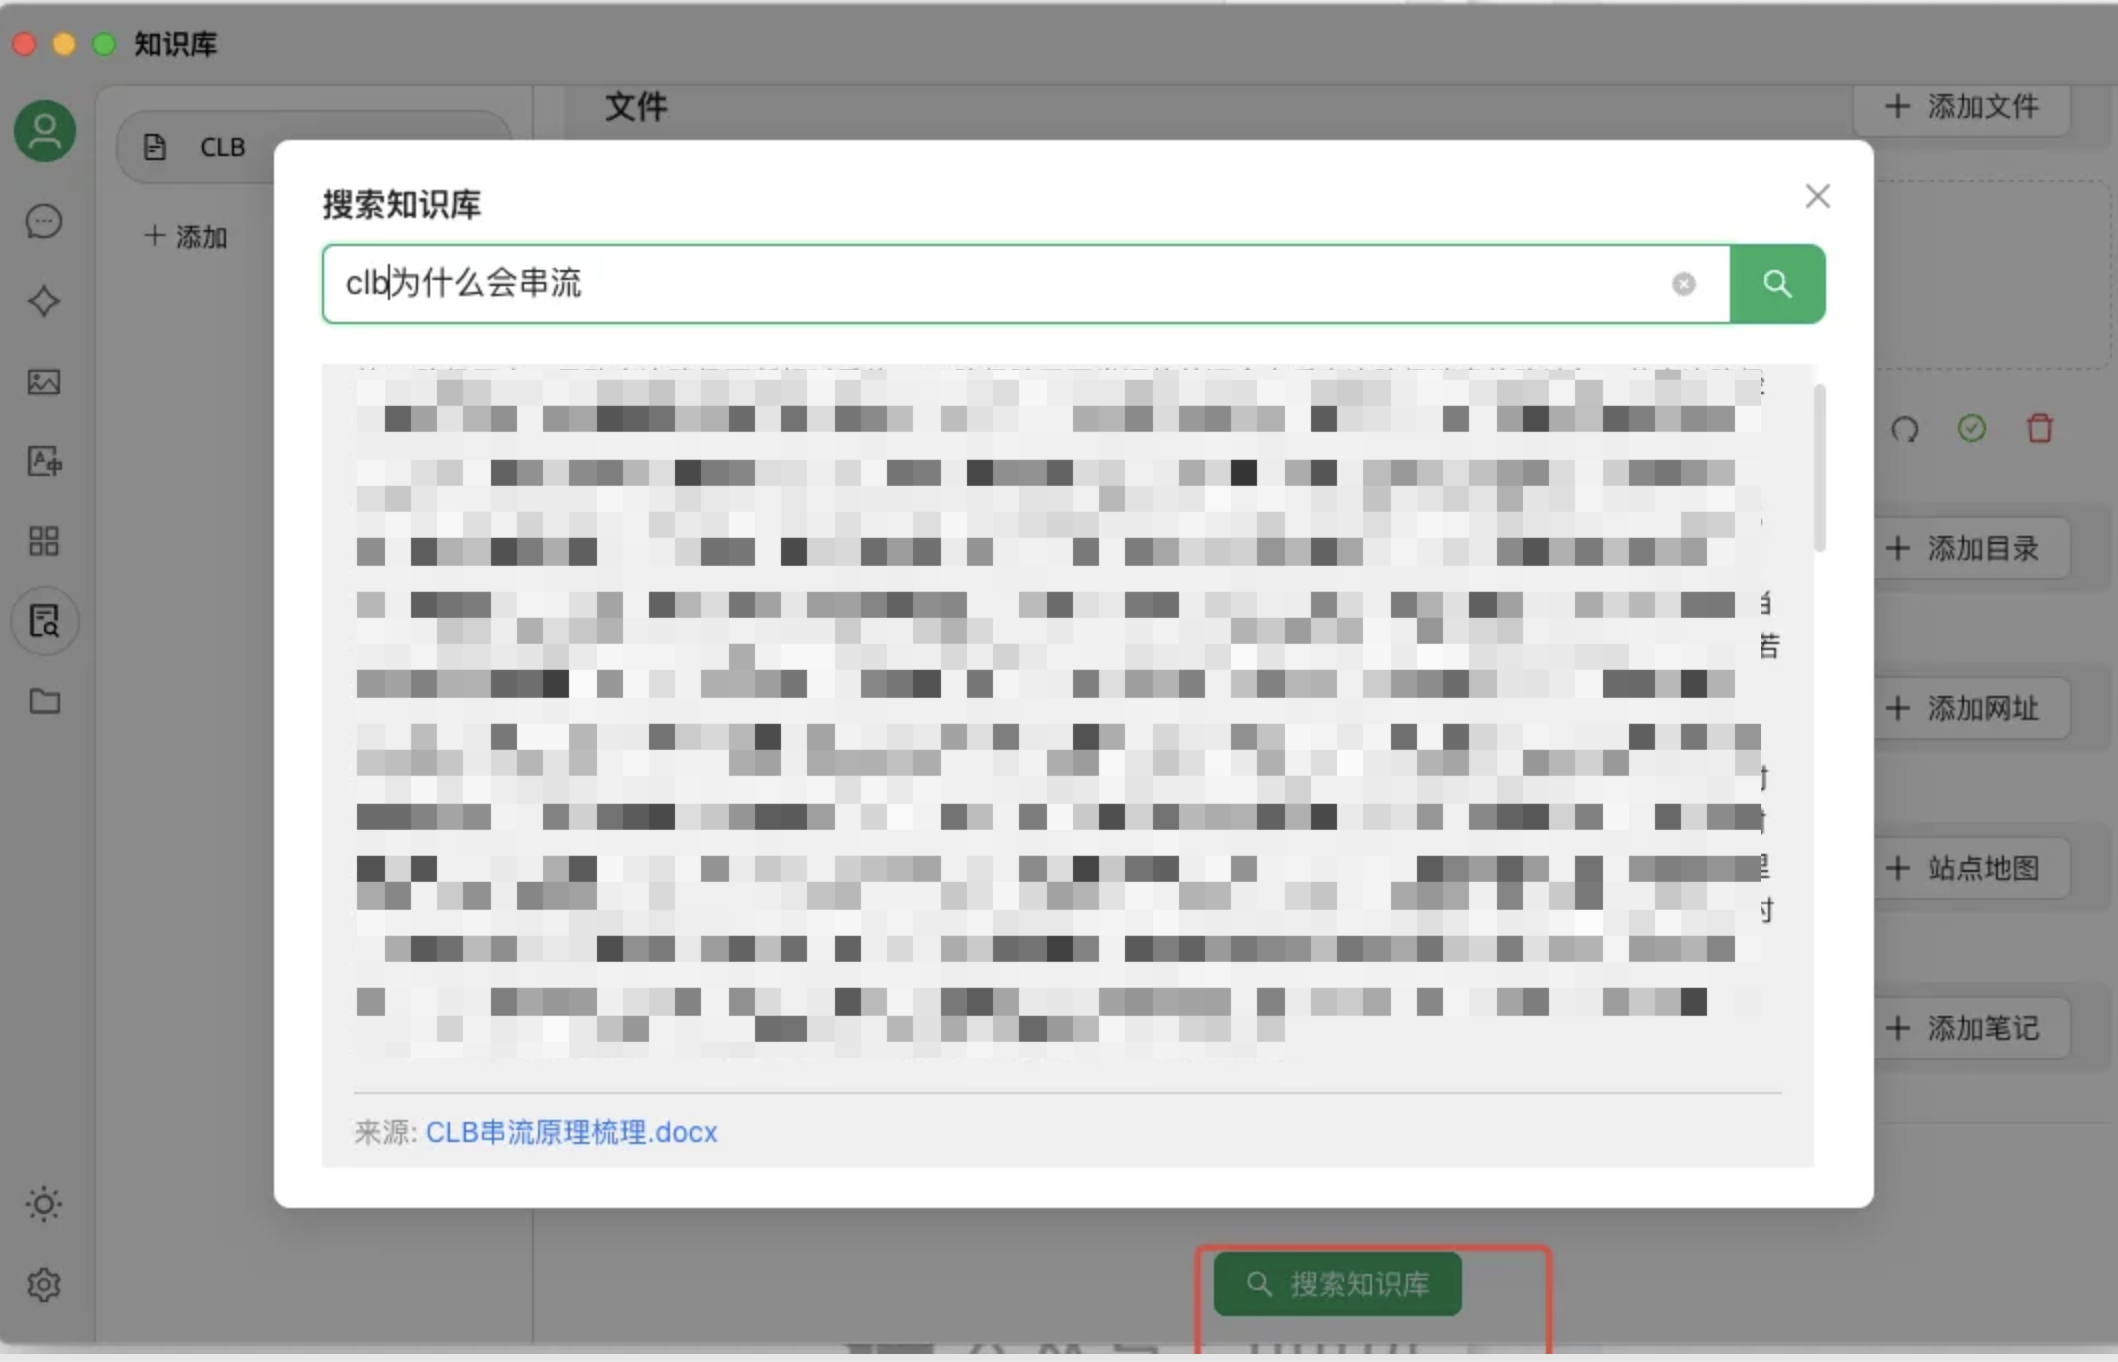Clear the search query text

coord(1684,284)
